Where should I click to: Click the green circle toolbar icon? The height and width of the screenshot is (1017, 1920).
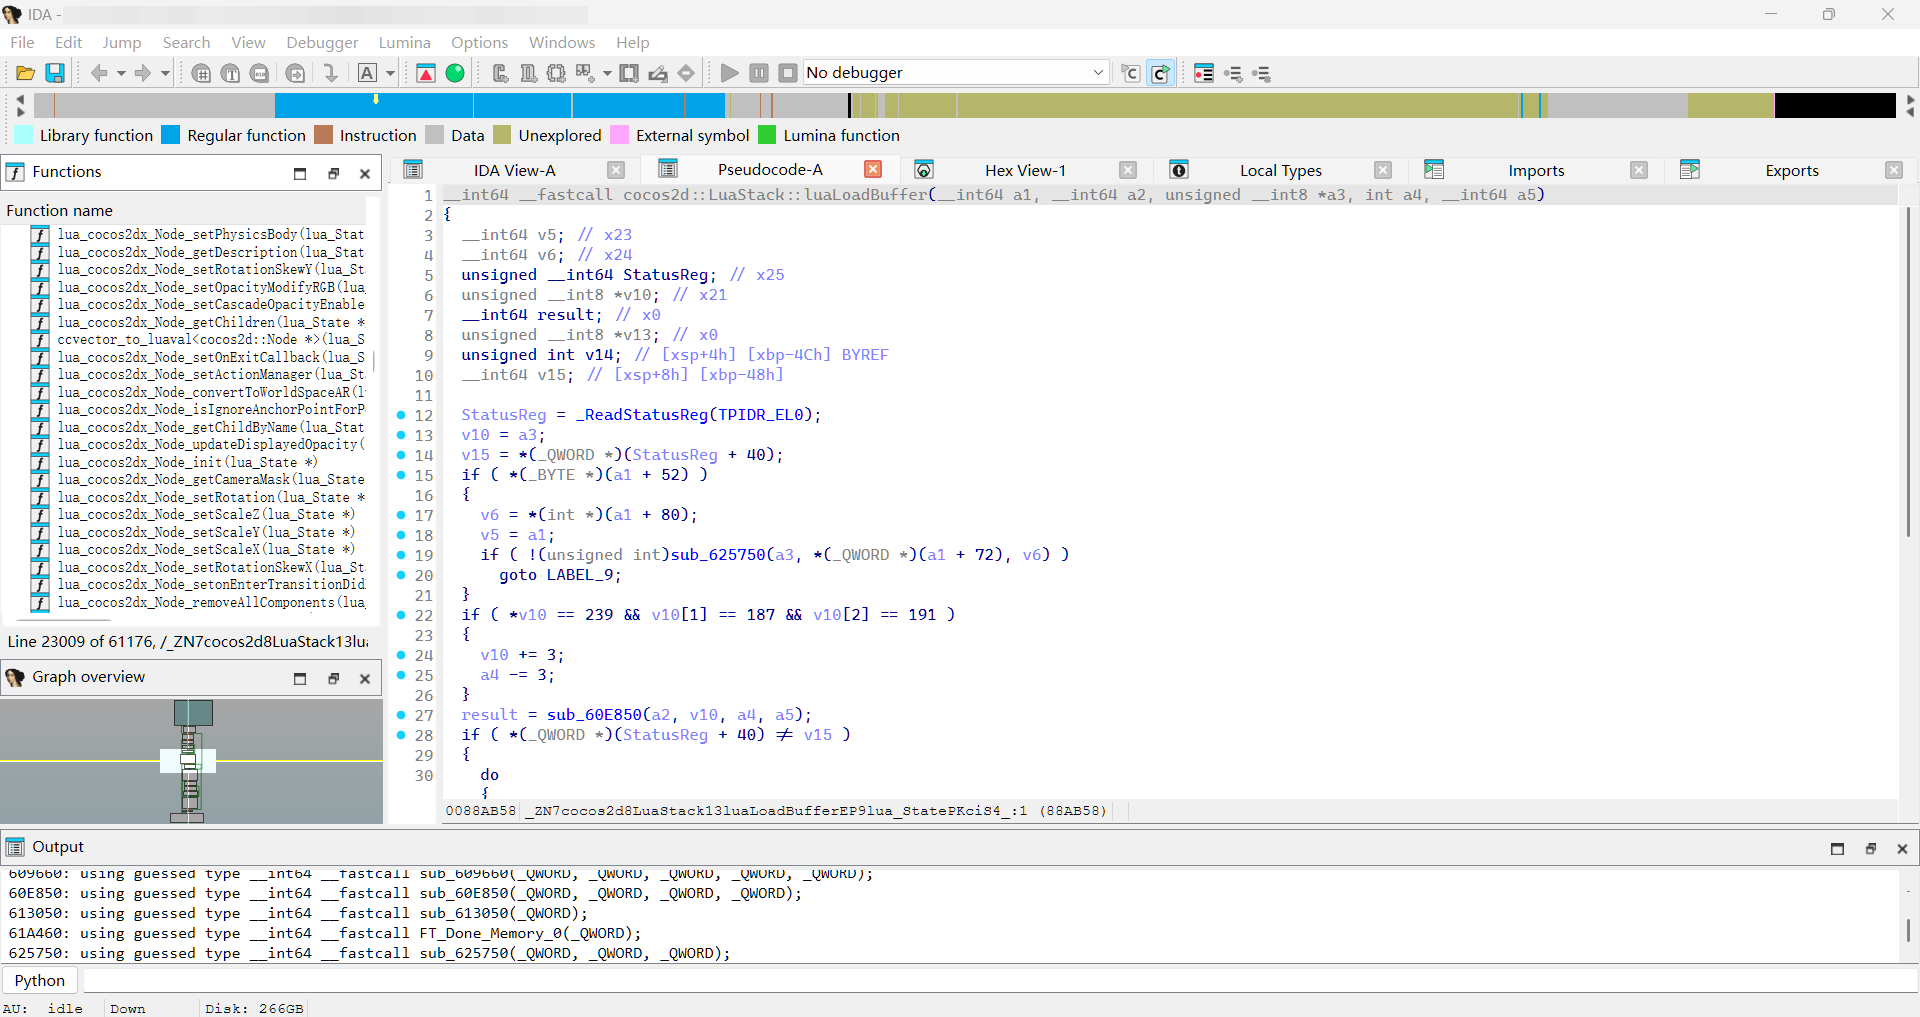(455, 73)
